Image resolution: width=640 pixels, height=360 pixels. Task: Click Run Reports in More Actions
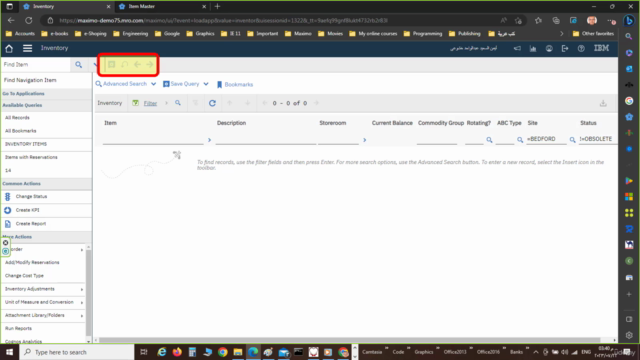[18, 329]
